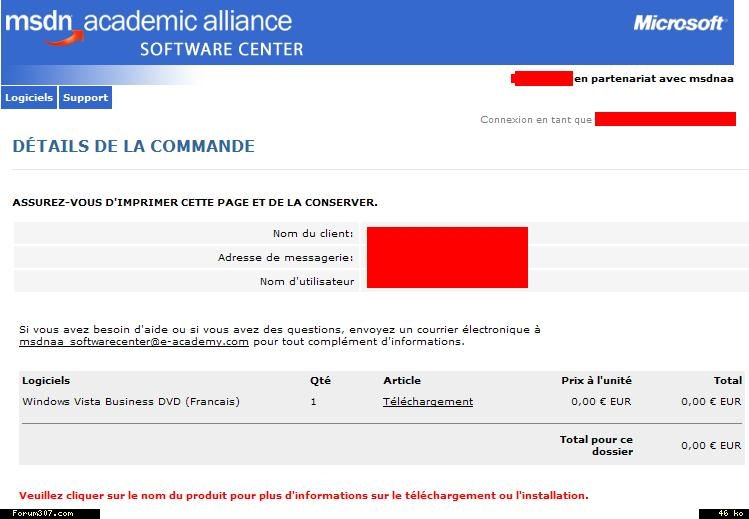Click the Nom d'utilisateur label
Screen dimensions: 749x519
(x=307, y=282)
